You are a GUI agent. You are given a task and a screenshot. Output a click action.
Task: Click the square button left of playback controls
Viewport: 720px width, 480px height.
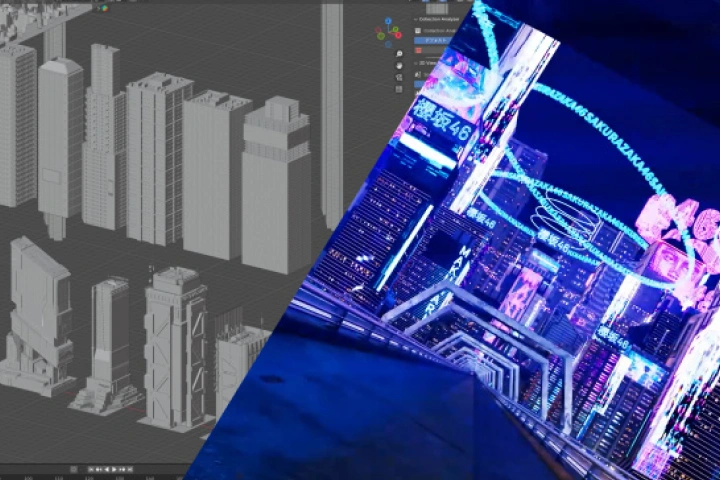74,469
